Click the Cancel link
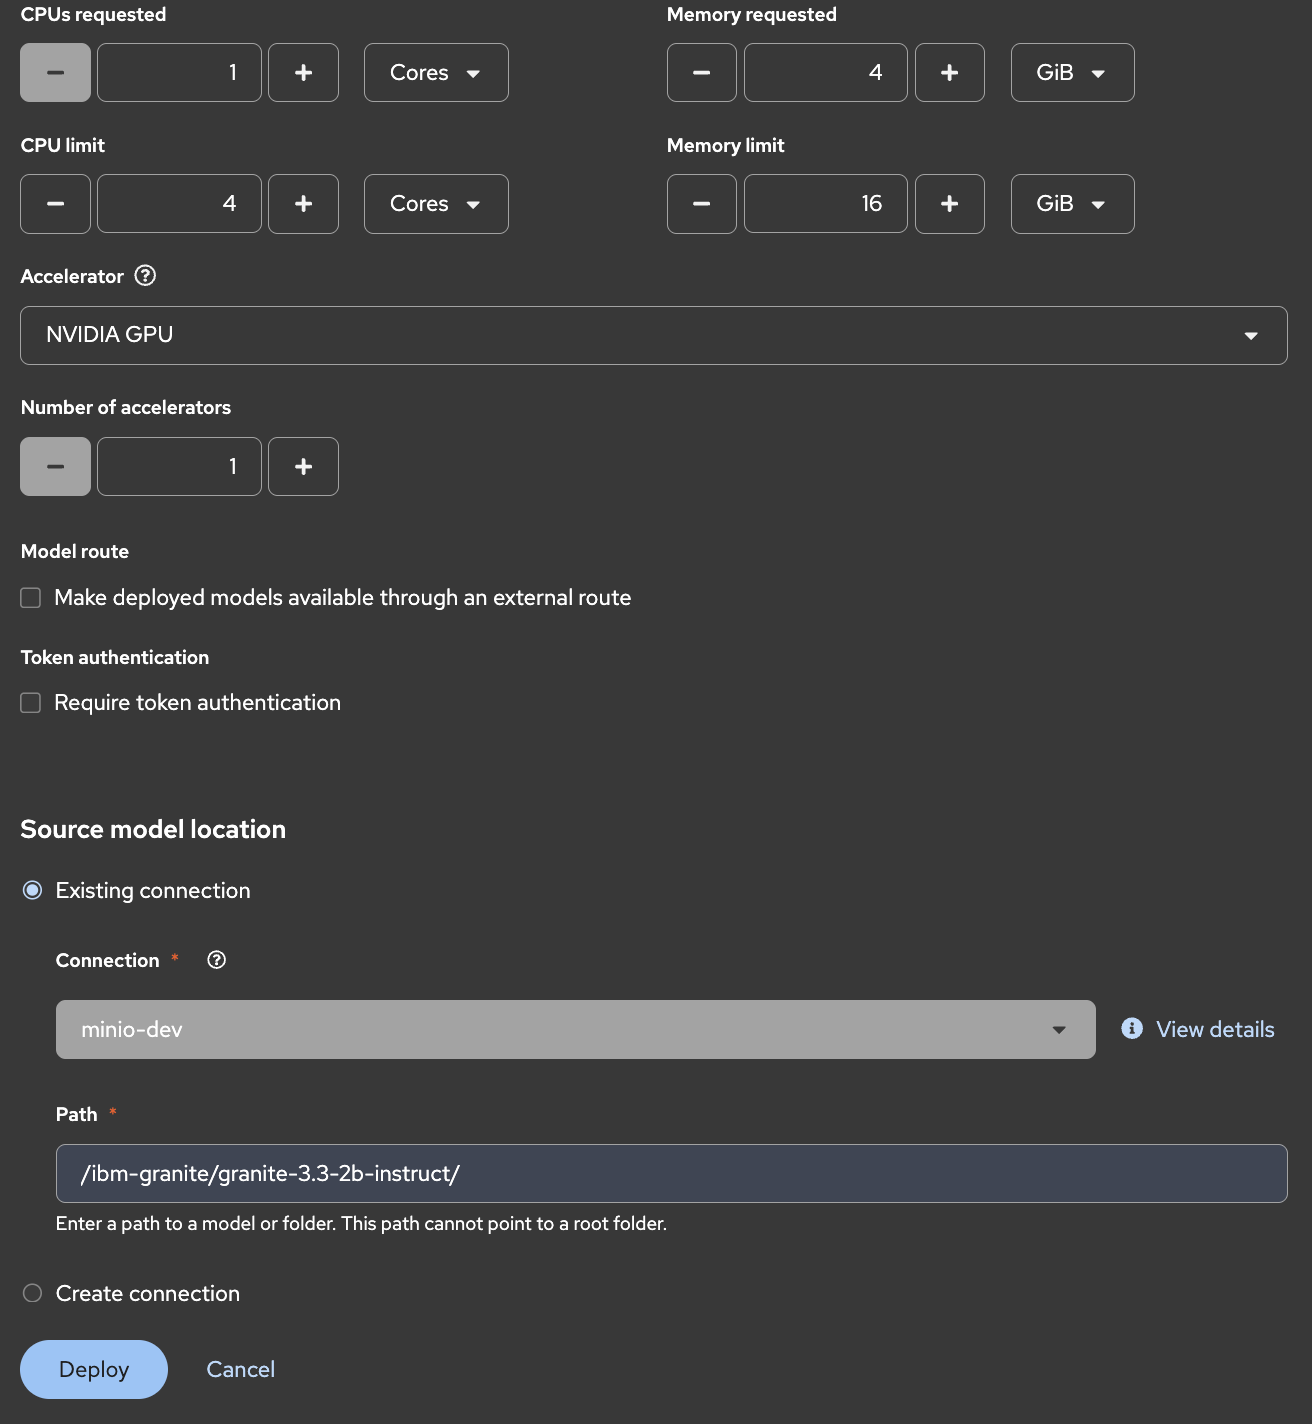1312x1424 pixels. pyautogui.click(x=240, y=1369)
